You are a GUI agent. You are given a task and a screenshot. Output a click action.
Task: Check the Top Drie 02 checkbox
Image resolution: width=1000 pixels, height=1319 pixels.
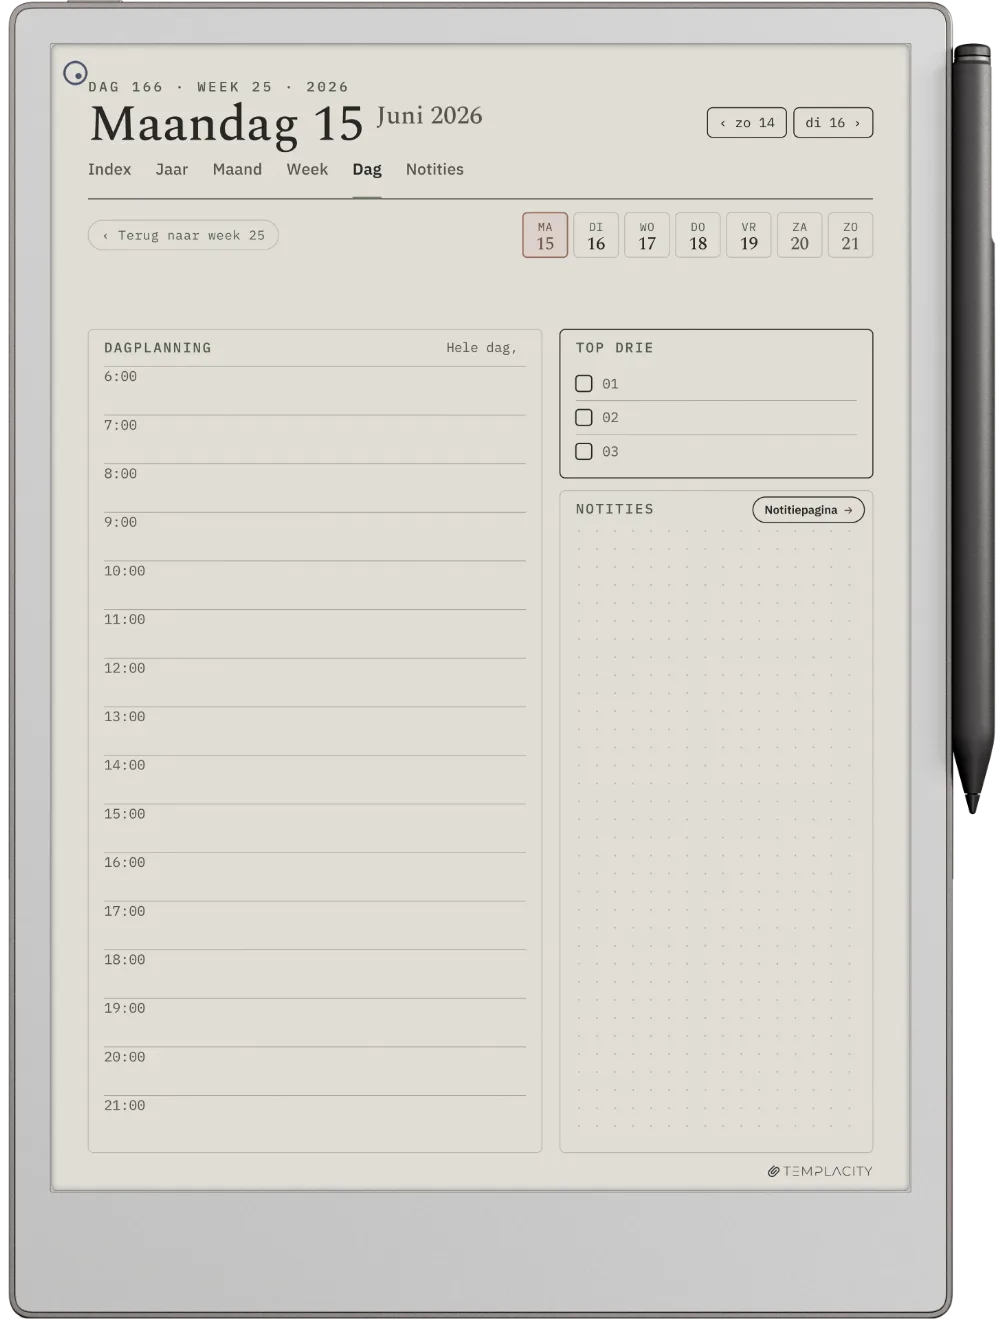coord(584,418)
